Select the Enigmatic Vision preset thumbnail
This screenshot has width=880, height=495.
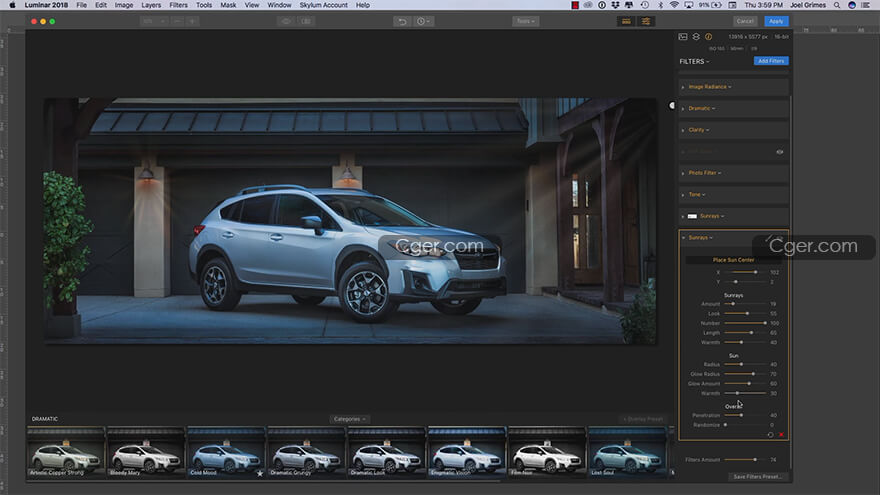466,452
